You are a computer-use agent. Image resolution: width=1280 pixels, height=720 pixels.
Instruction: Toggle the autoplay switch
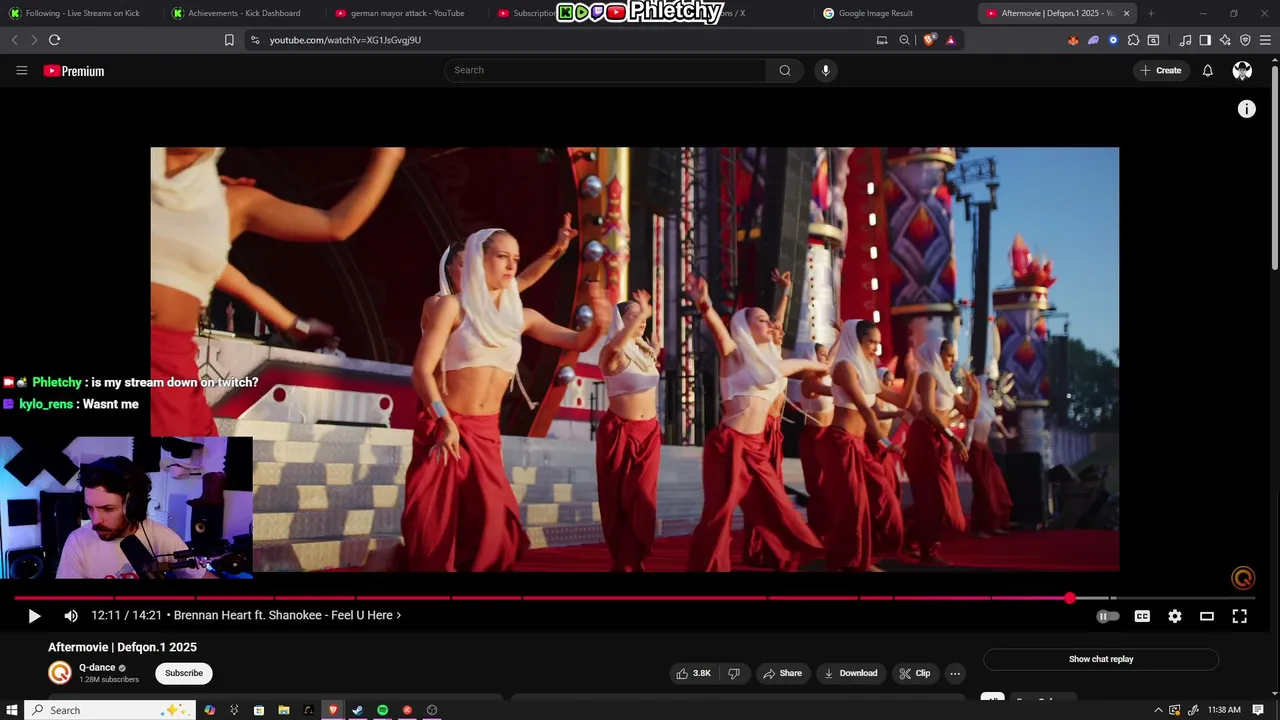[x=1108, y=616]
